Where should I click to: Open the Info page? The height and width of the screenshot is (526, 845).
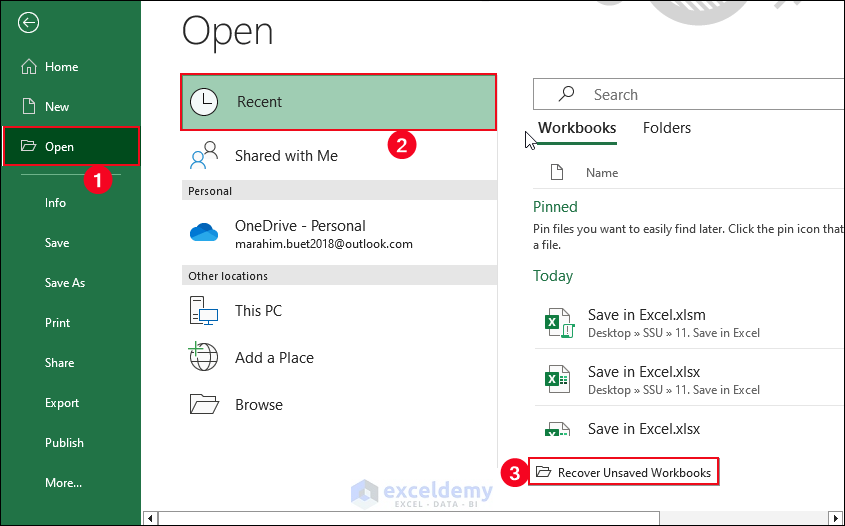coord(55,203)
